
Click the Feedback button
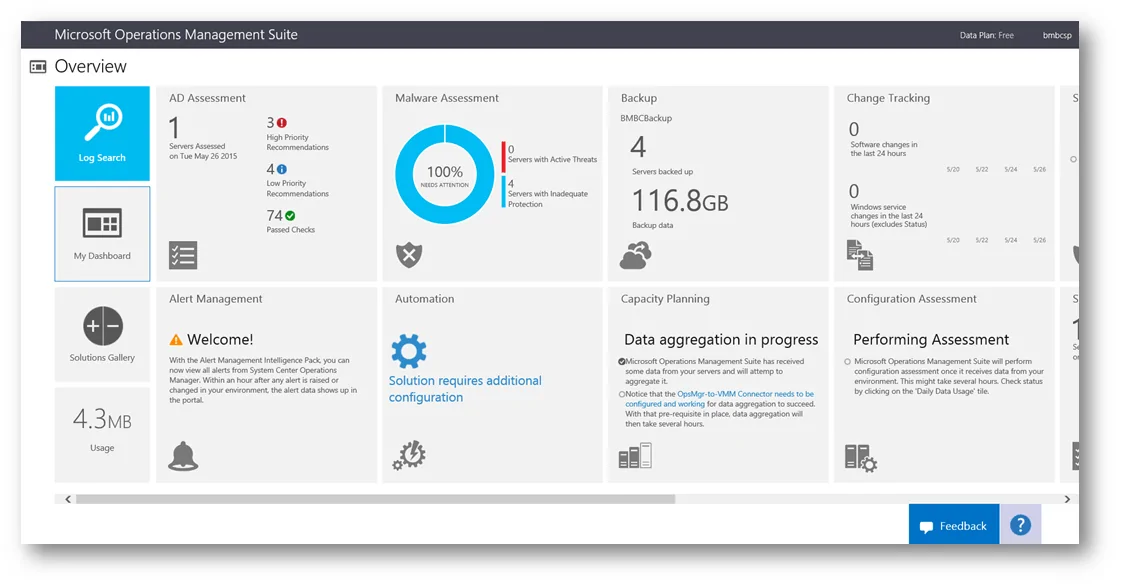pyautogui.click(x=954, y=525)
